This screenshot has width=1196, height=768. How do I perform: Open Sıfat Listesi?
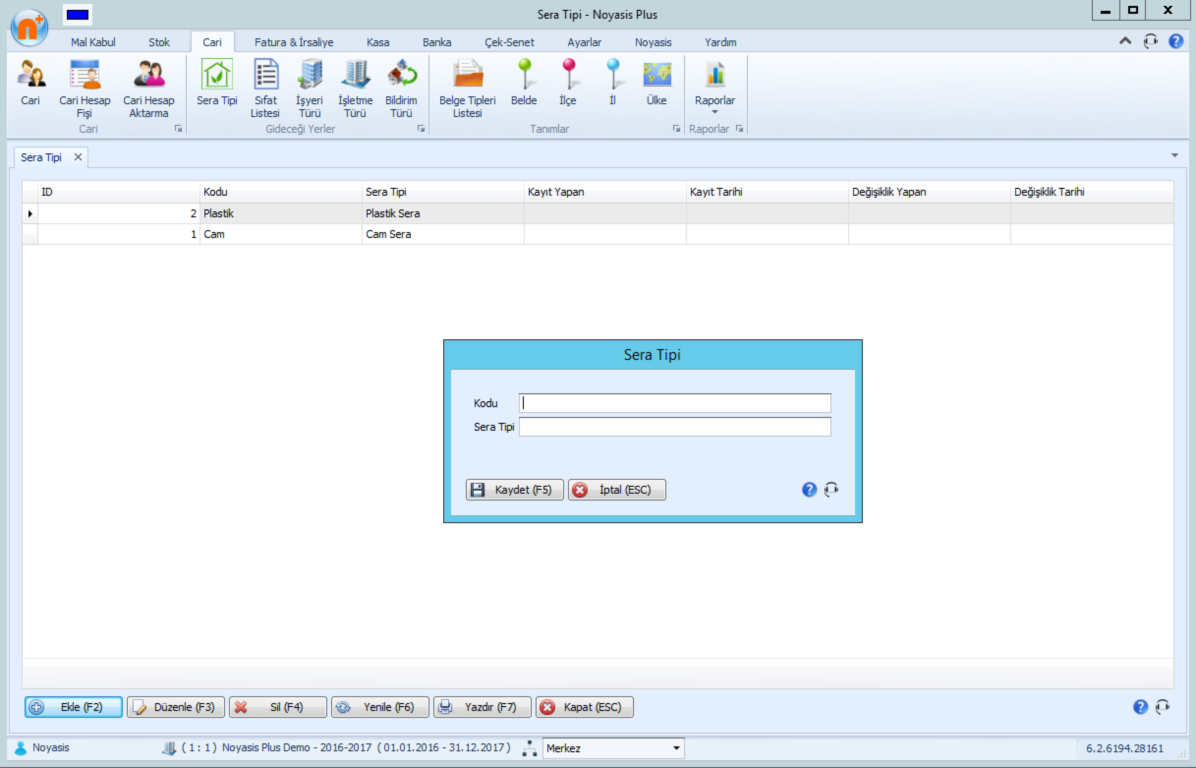click(x=265, y=88)
